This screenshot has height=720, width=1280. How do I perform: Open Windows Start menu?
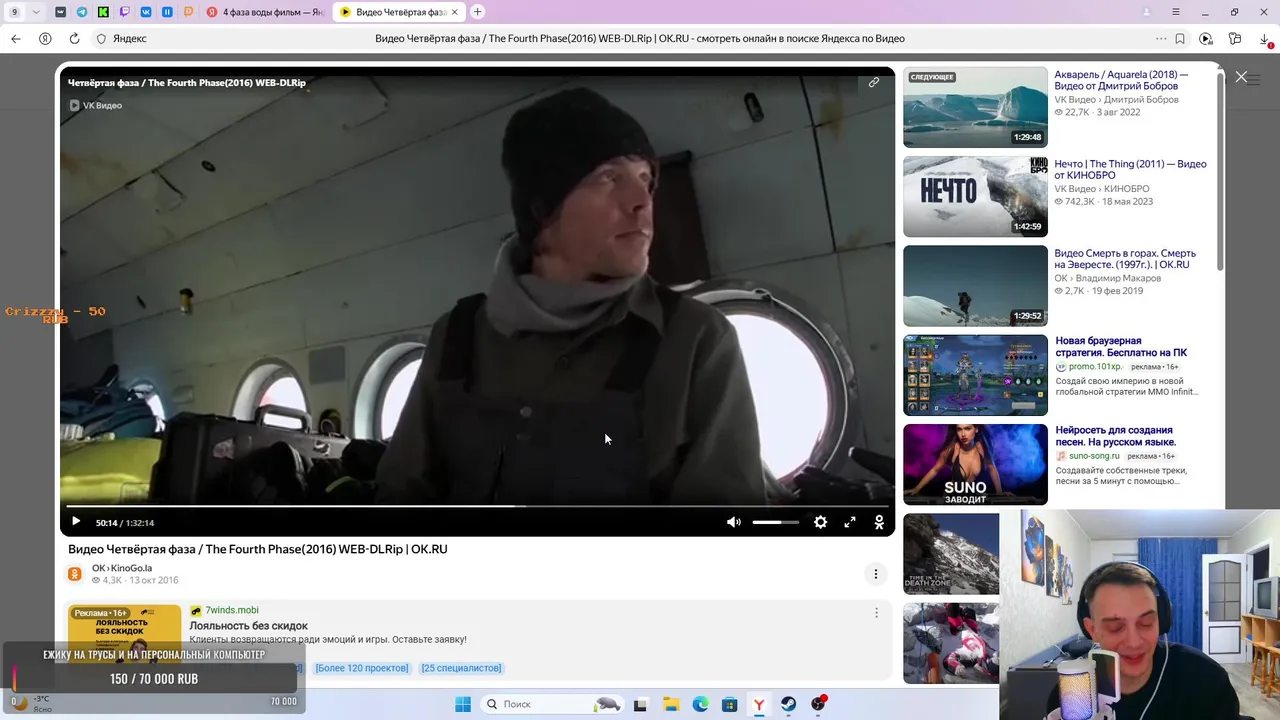click(x=463, y=704)
